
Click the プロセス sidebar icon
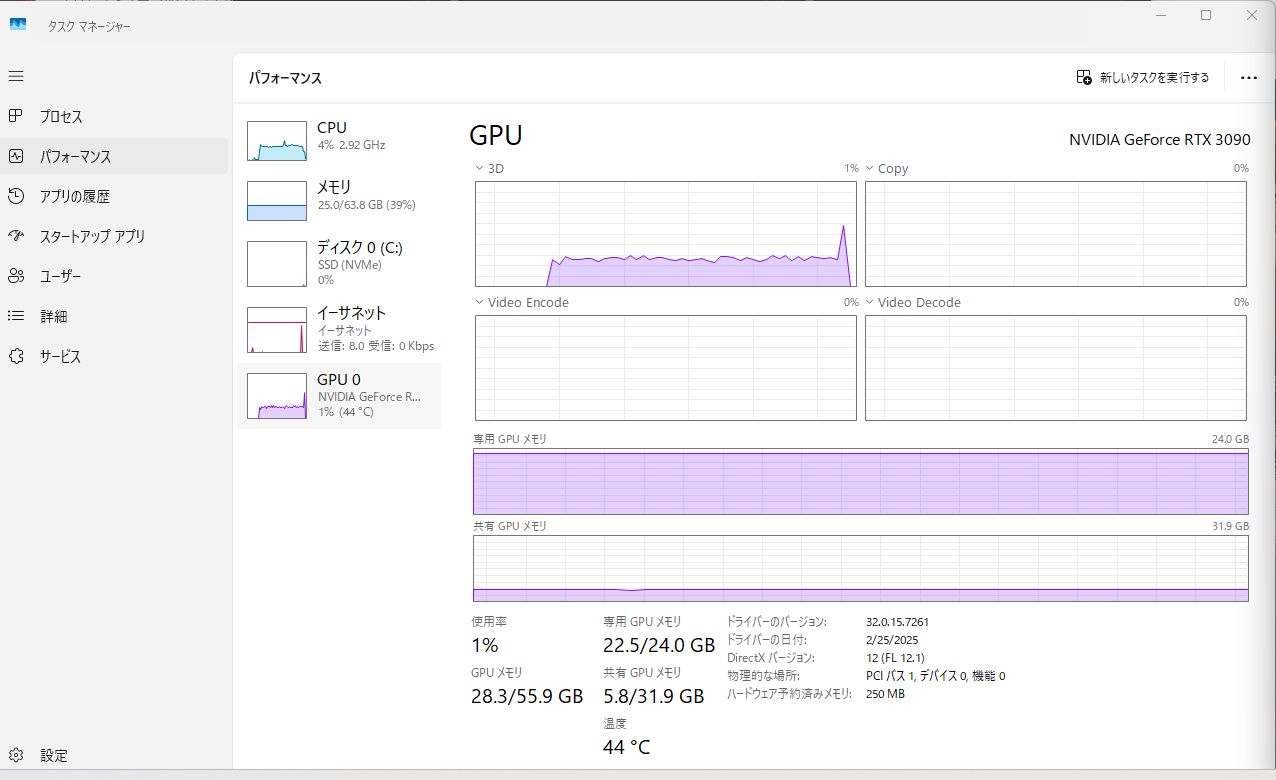[16, 116]
